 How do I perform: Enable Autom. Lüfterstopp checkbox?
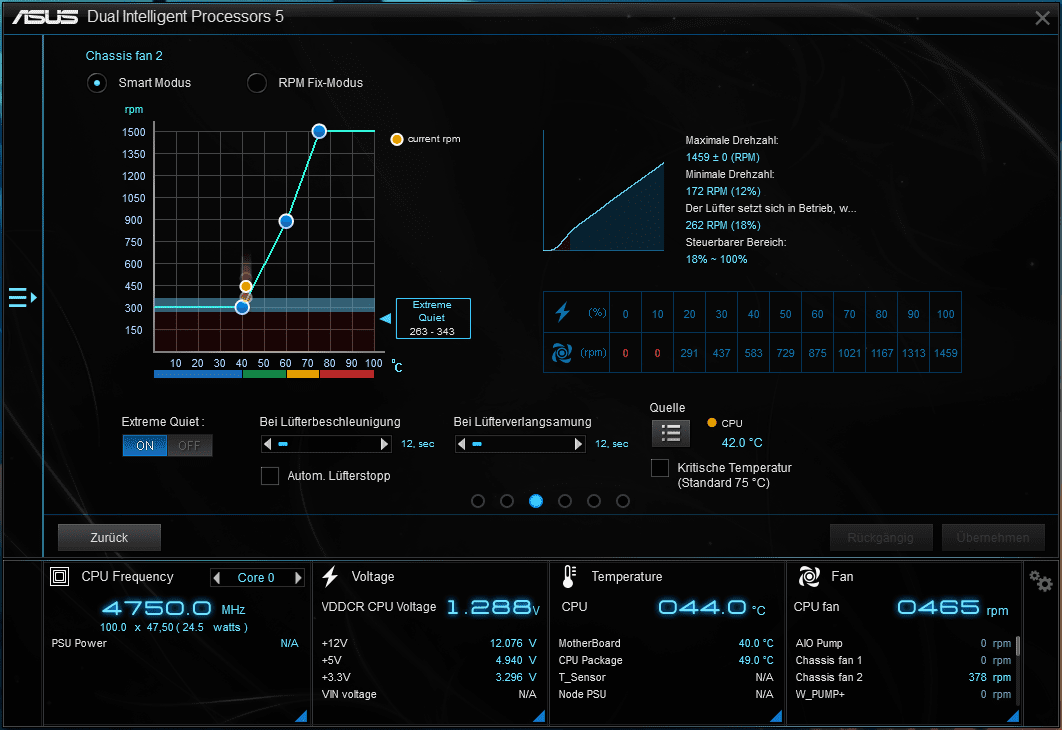coord(270,475)
